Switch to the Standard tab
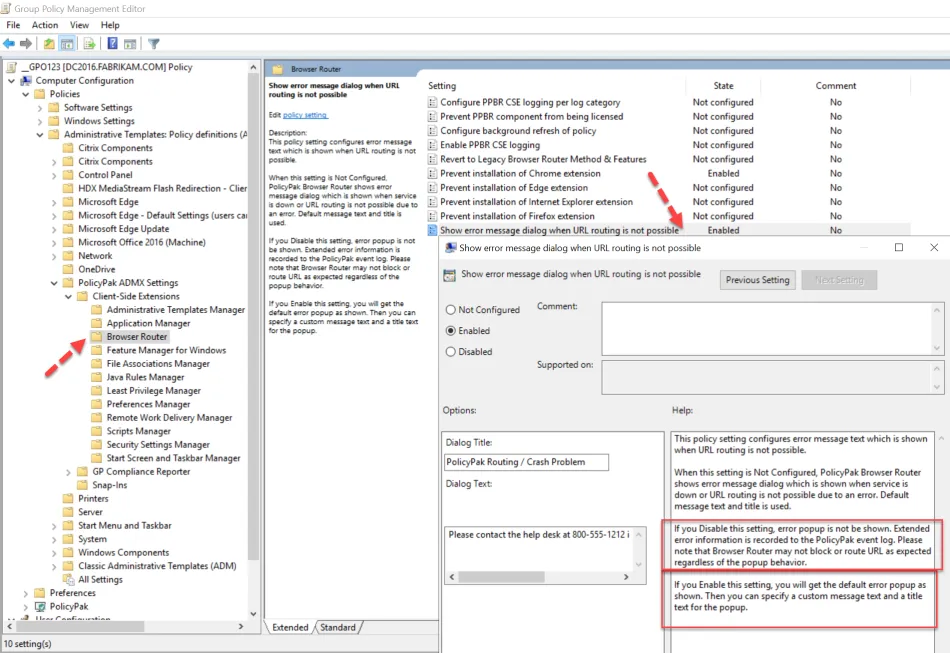 point(338,627)
